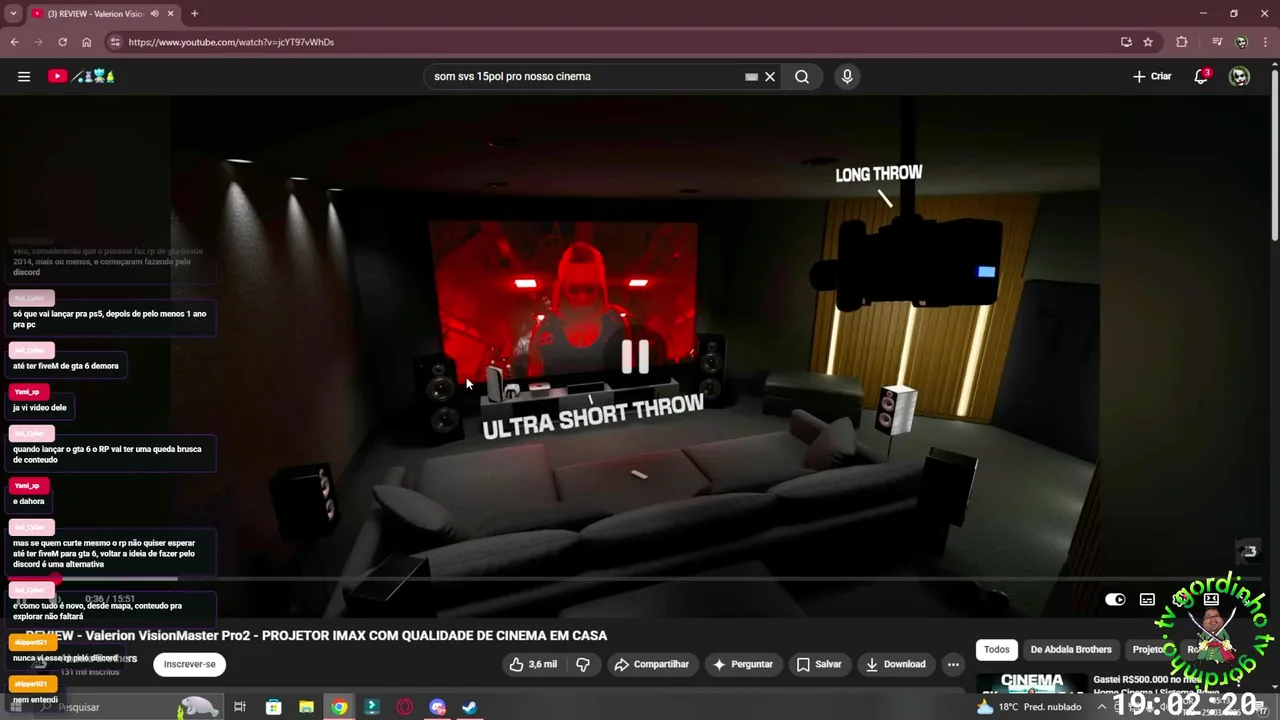Select the Todos filter chip
This screenshot has width=1280, height=720.
[x=997, y=649]
